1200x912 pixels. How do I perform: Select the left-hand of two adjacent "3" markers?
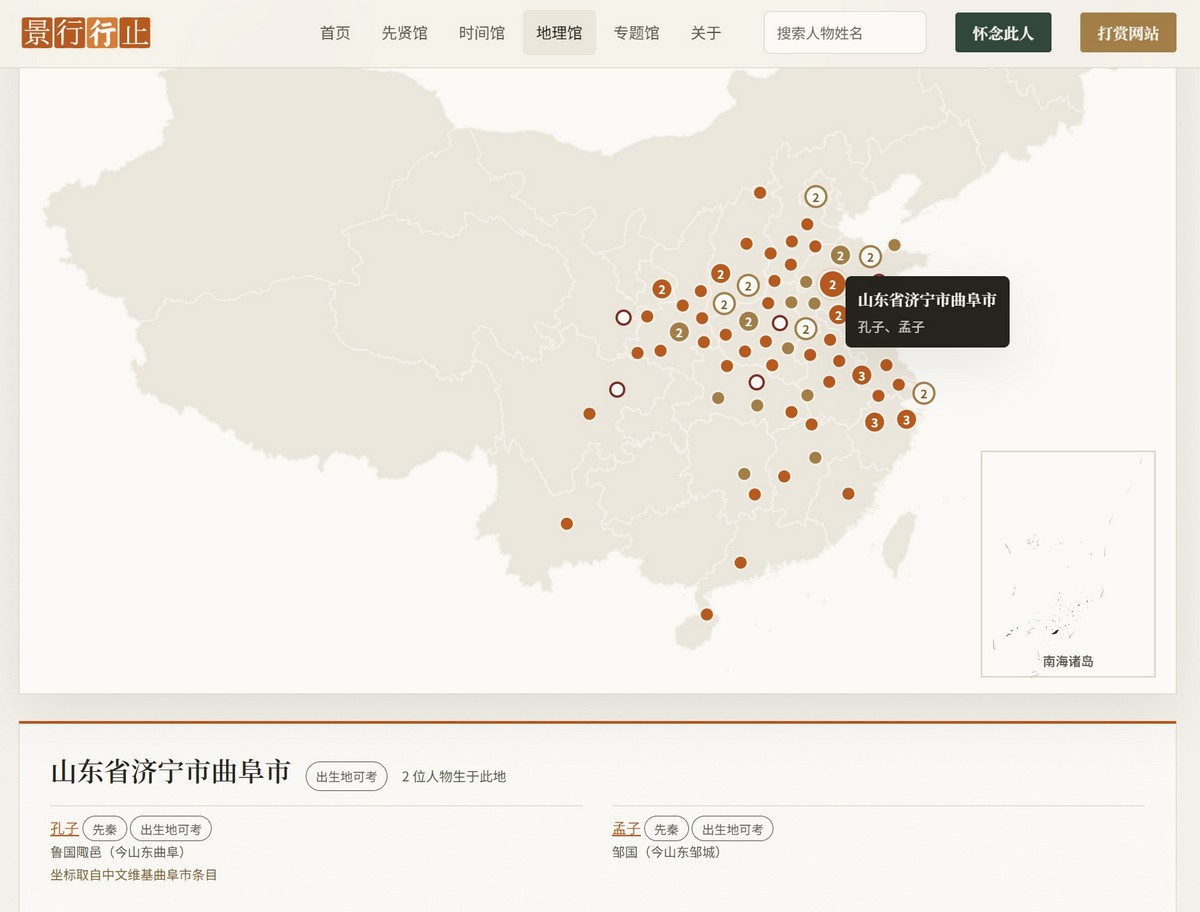(x=874, y=422)
